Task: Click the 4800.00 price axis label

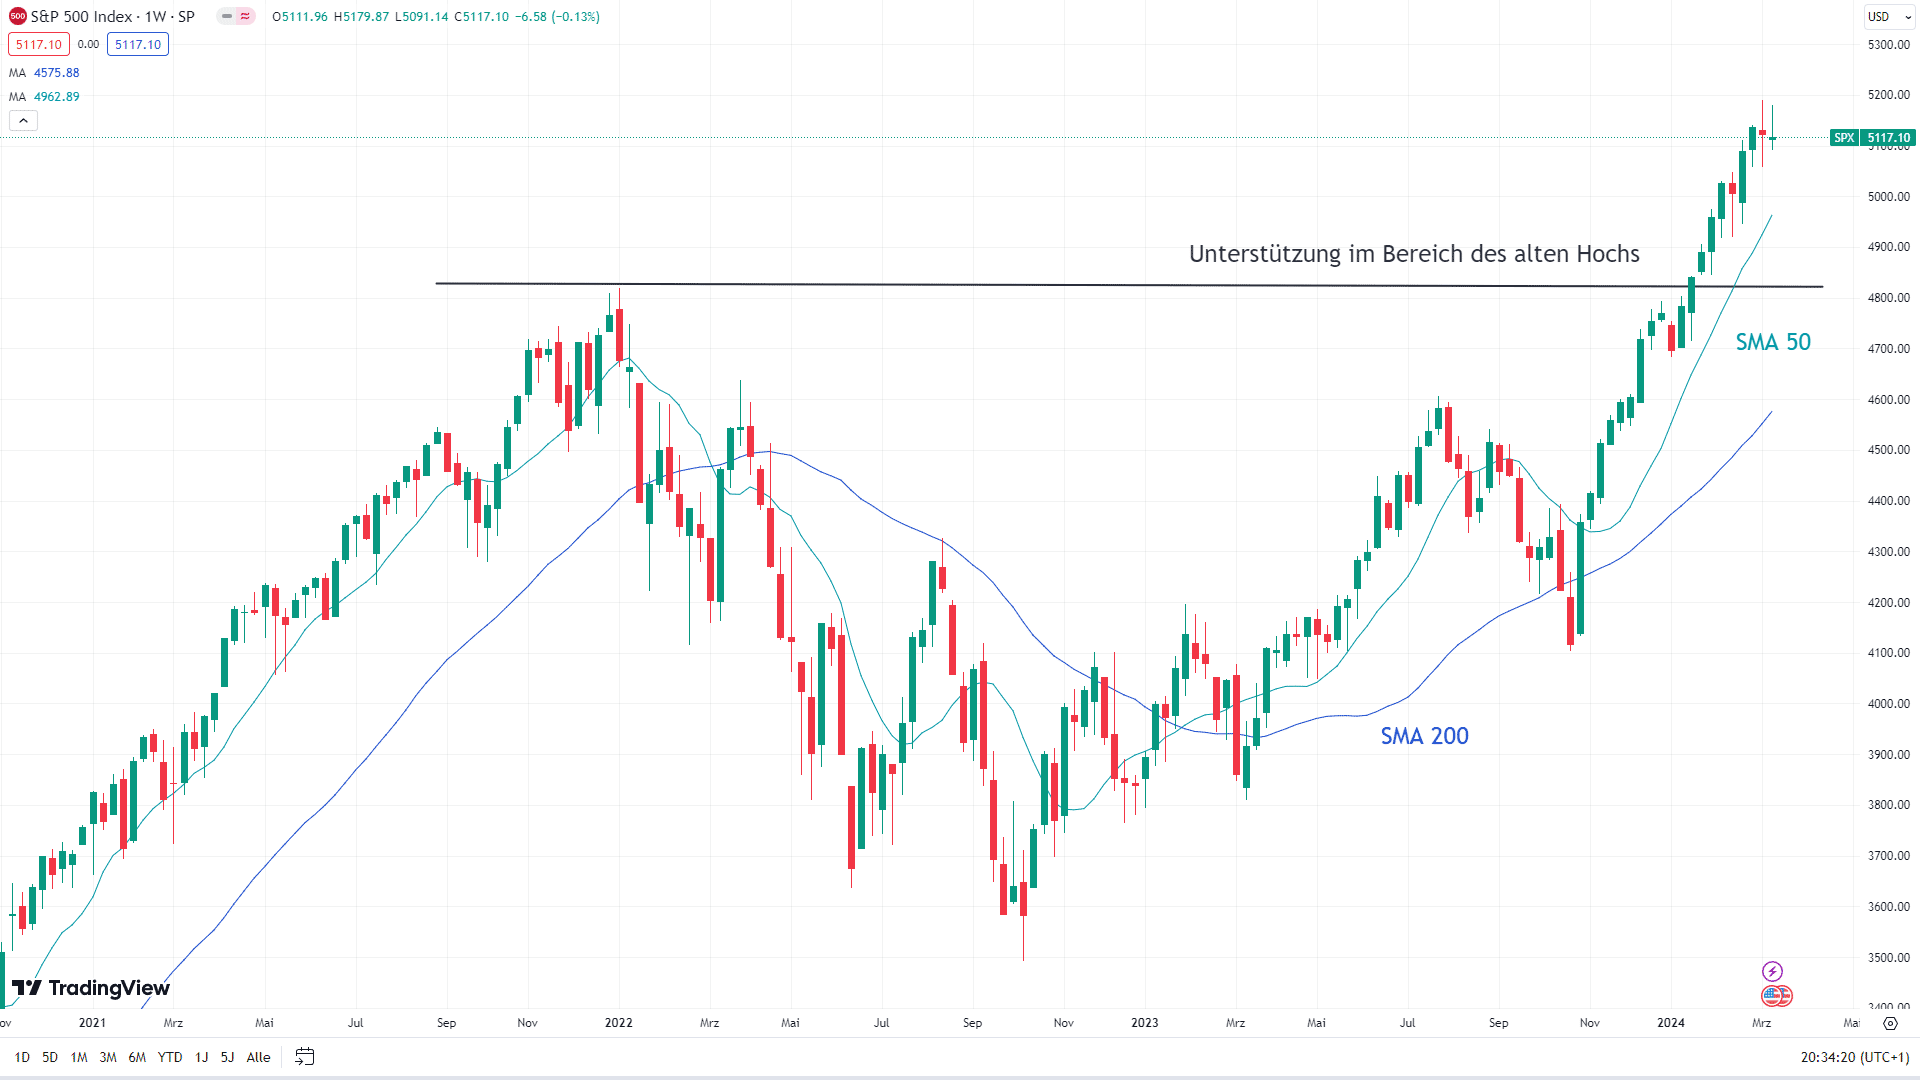Action: 1888,298
